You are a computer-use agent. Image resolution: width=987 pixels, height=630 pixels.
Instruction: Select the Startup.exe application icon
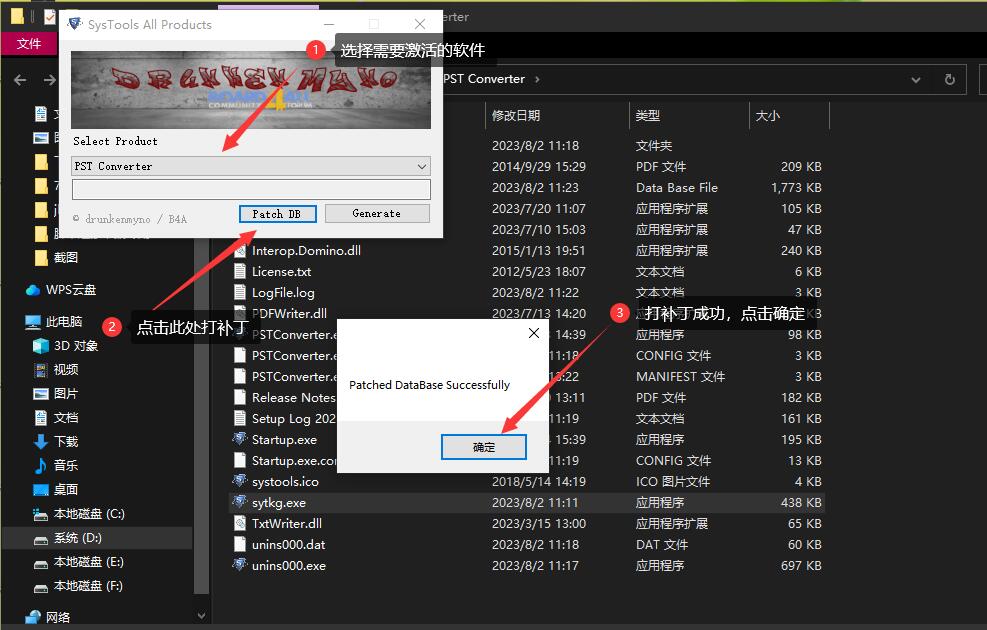(240, 439)
